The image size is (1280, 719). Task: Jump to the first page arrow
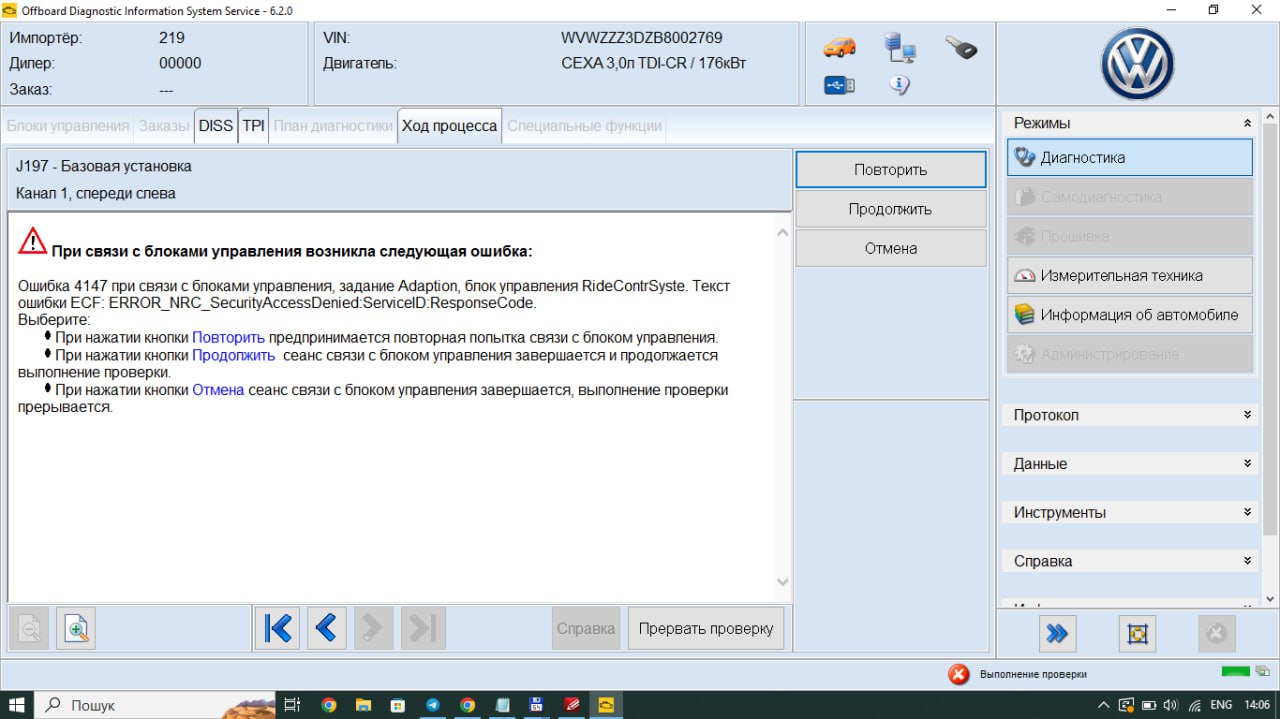277,628
